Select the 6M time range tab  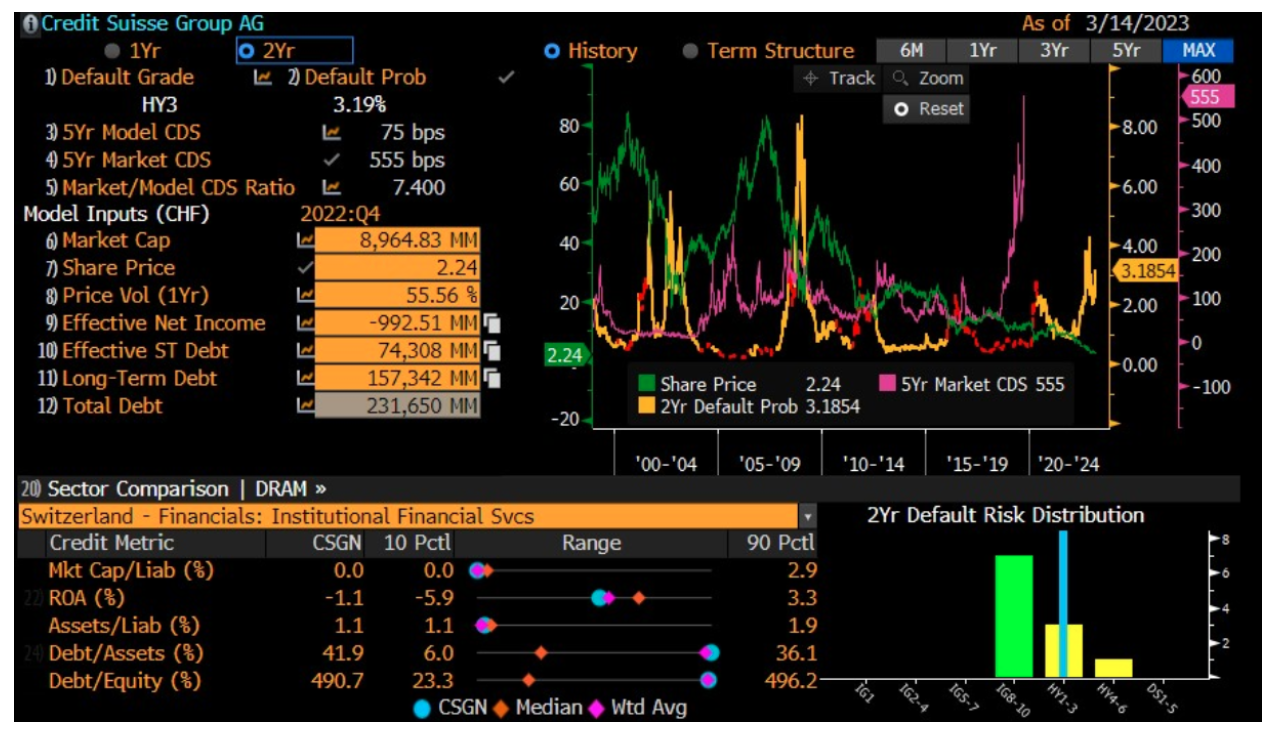910,51
